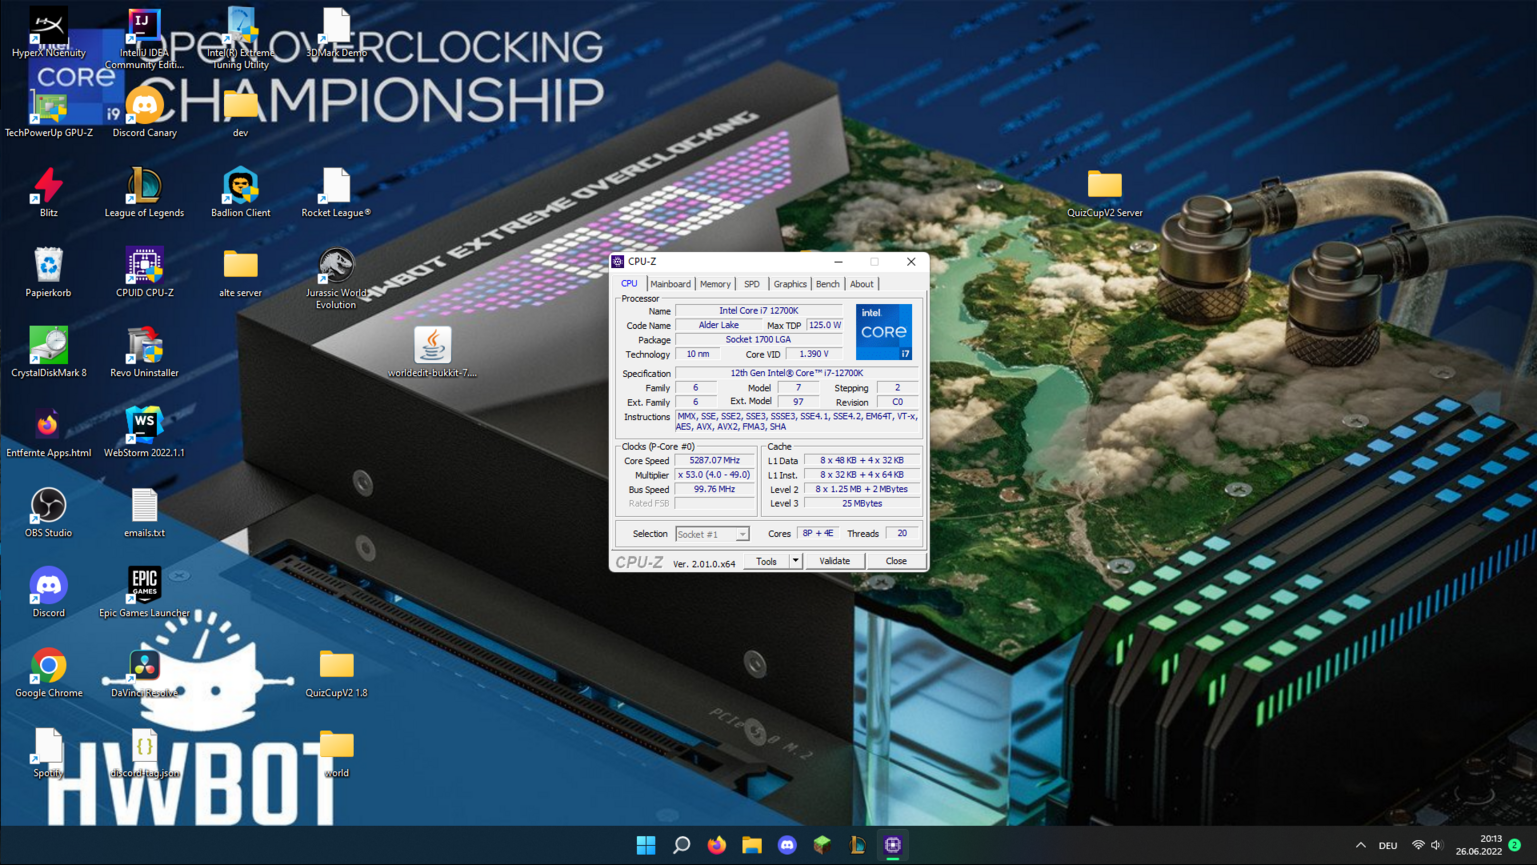Click the Core Speed value 5287.07 MHz
The height and width of the screenshot is (865, 1537).
pyautogui.click(x=714, y=461)
